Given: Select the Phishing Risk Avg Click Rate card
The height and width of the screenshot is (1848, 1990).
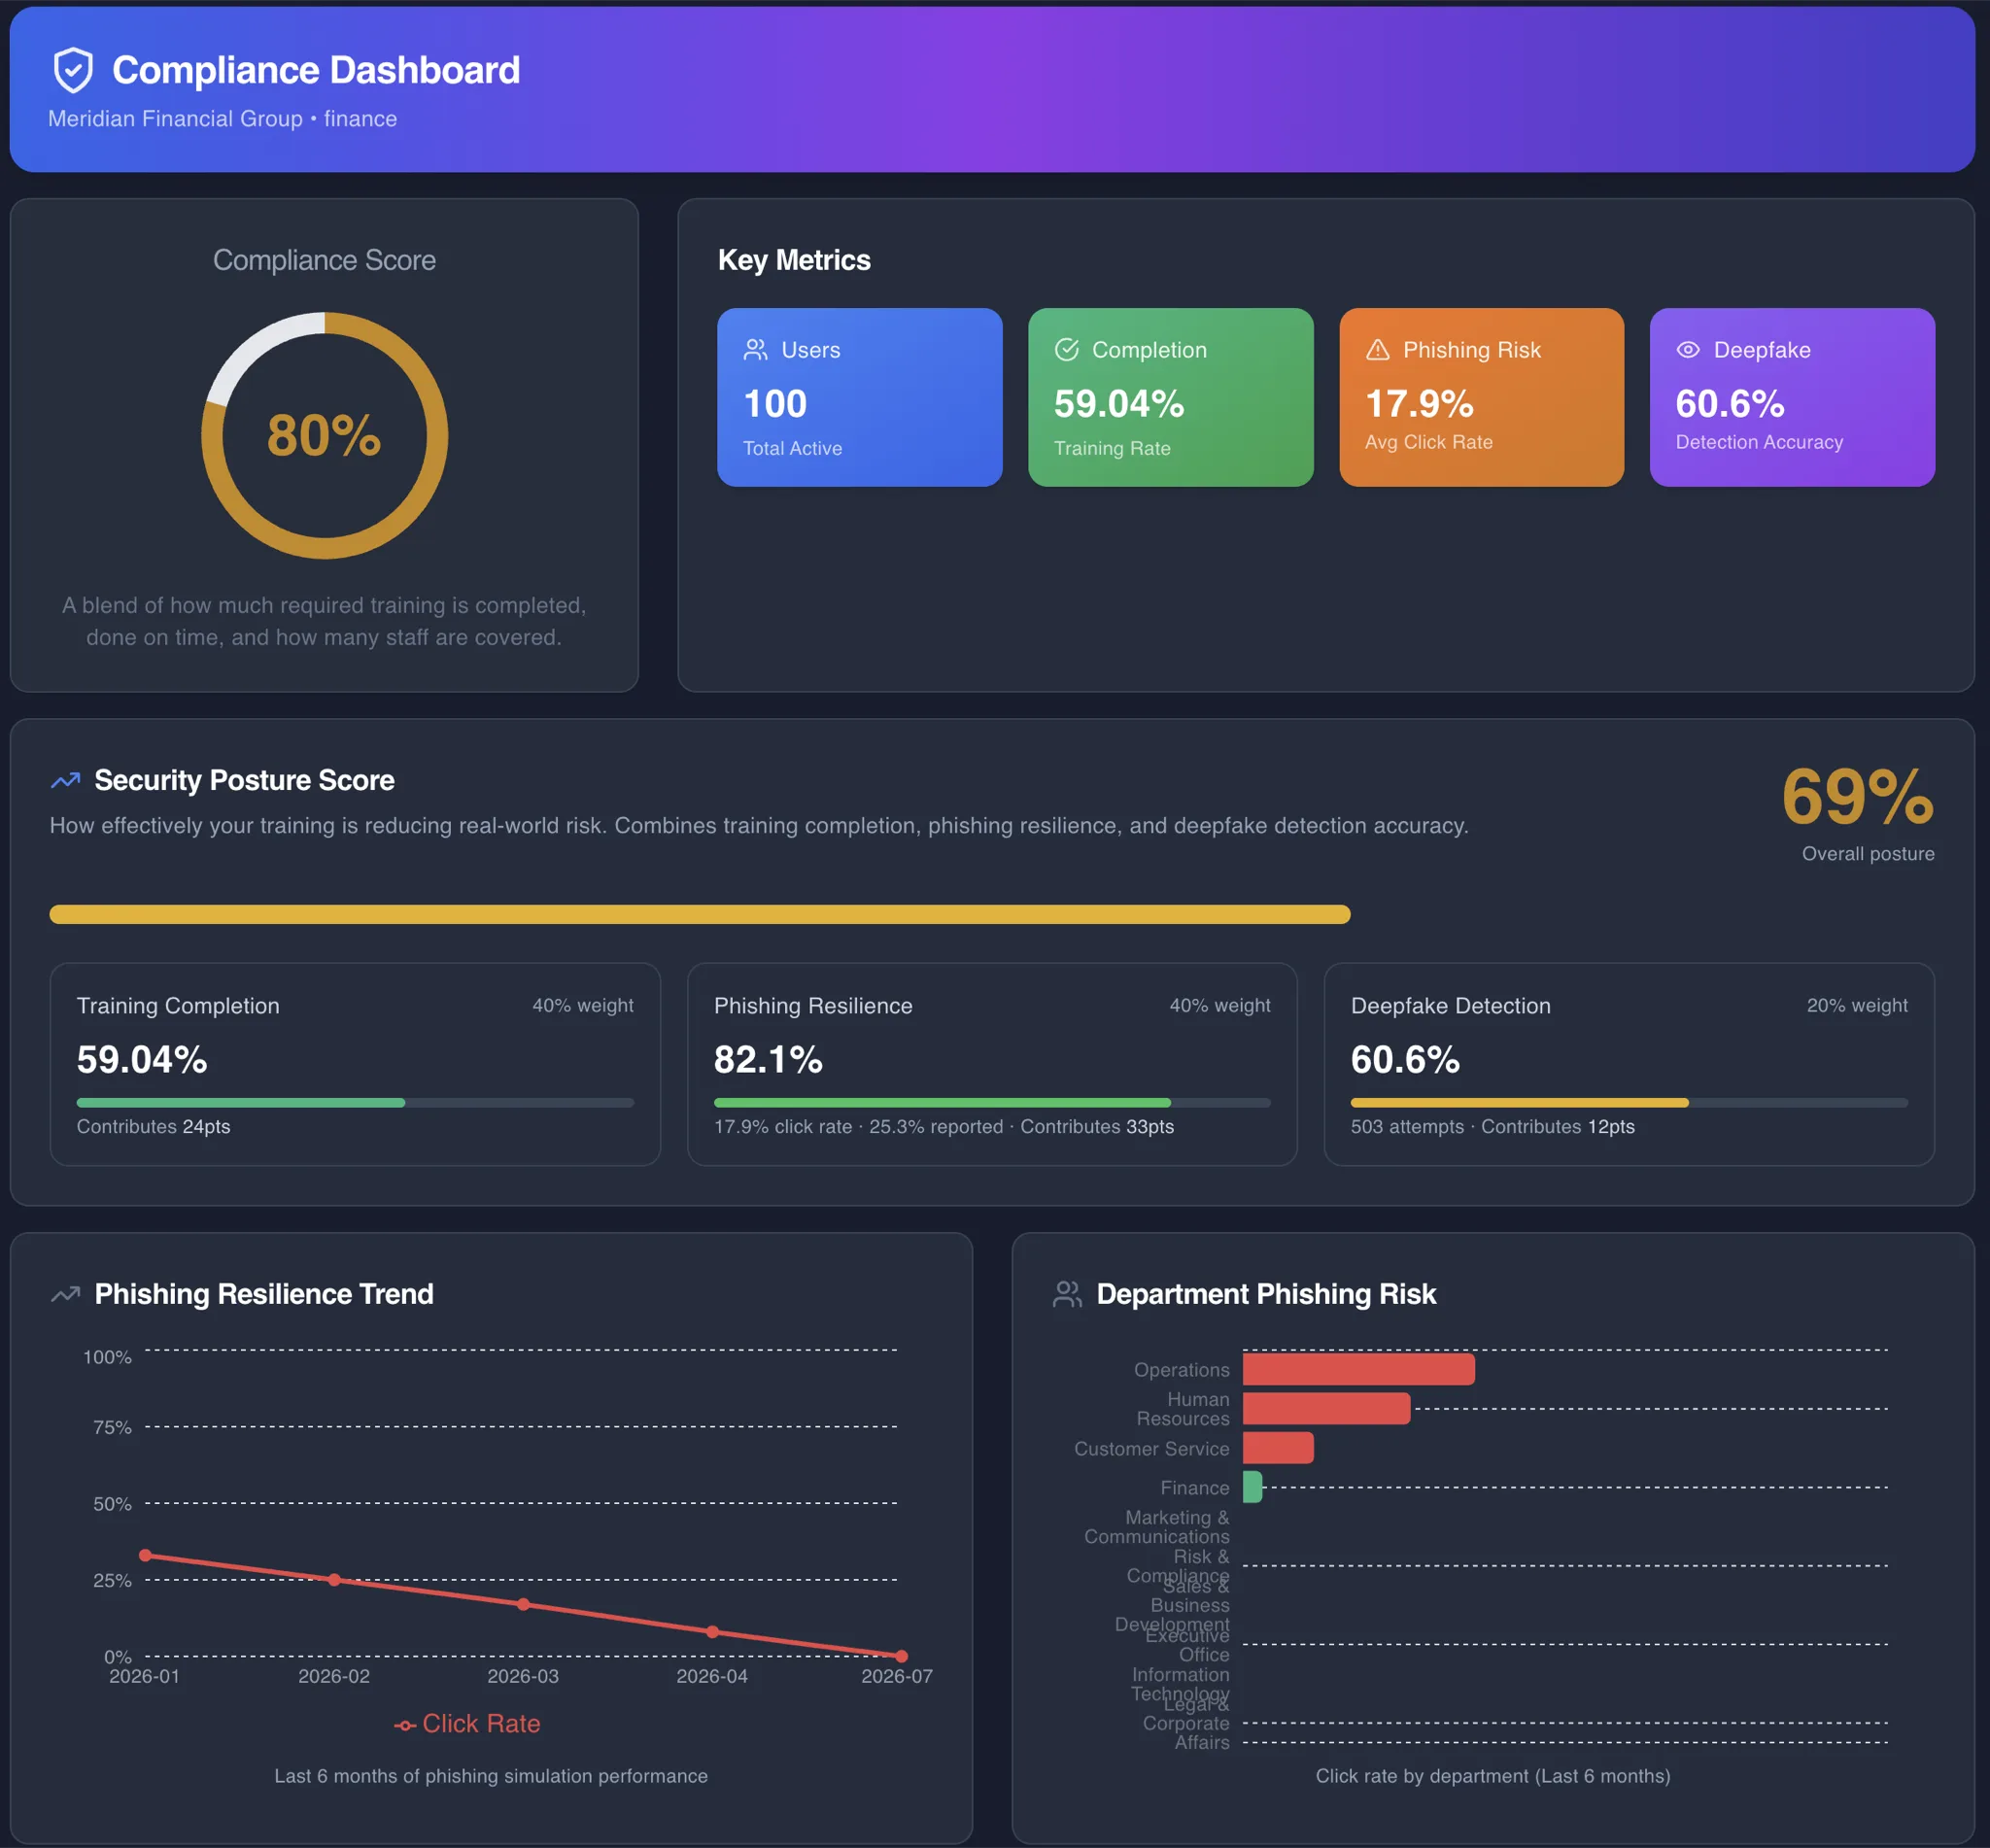Looking at the screenshot, I should pos(1482,397).
